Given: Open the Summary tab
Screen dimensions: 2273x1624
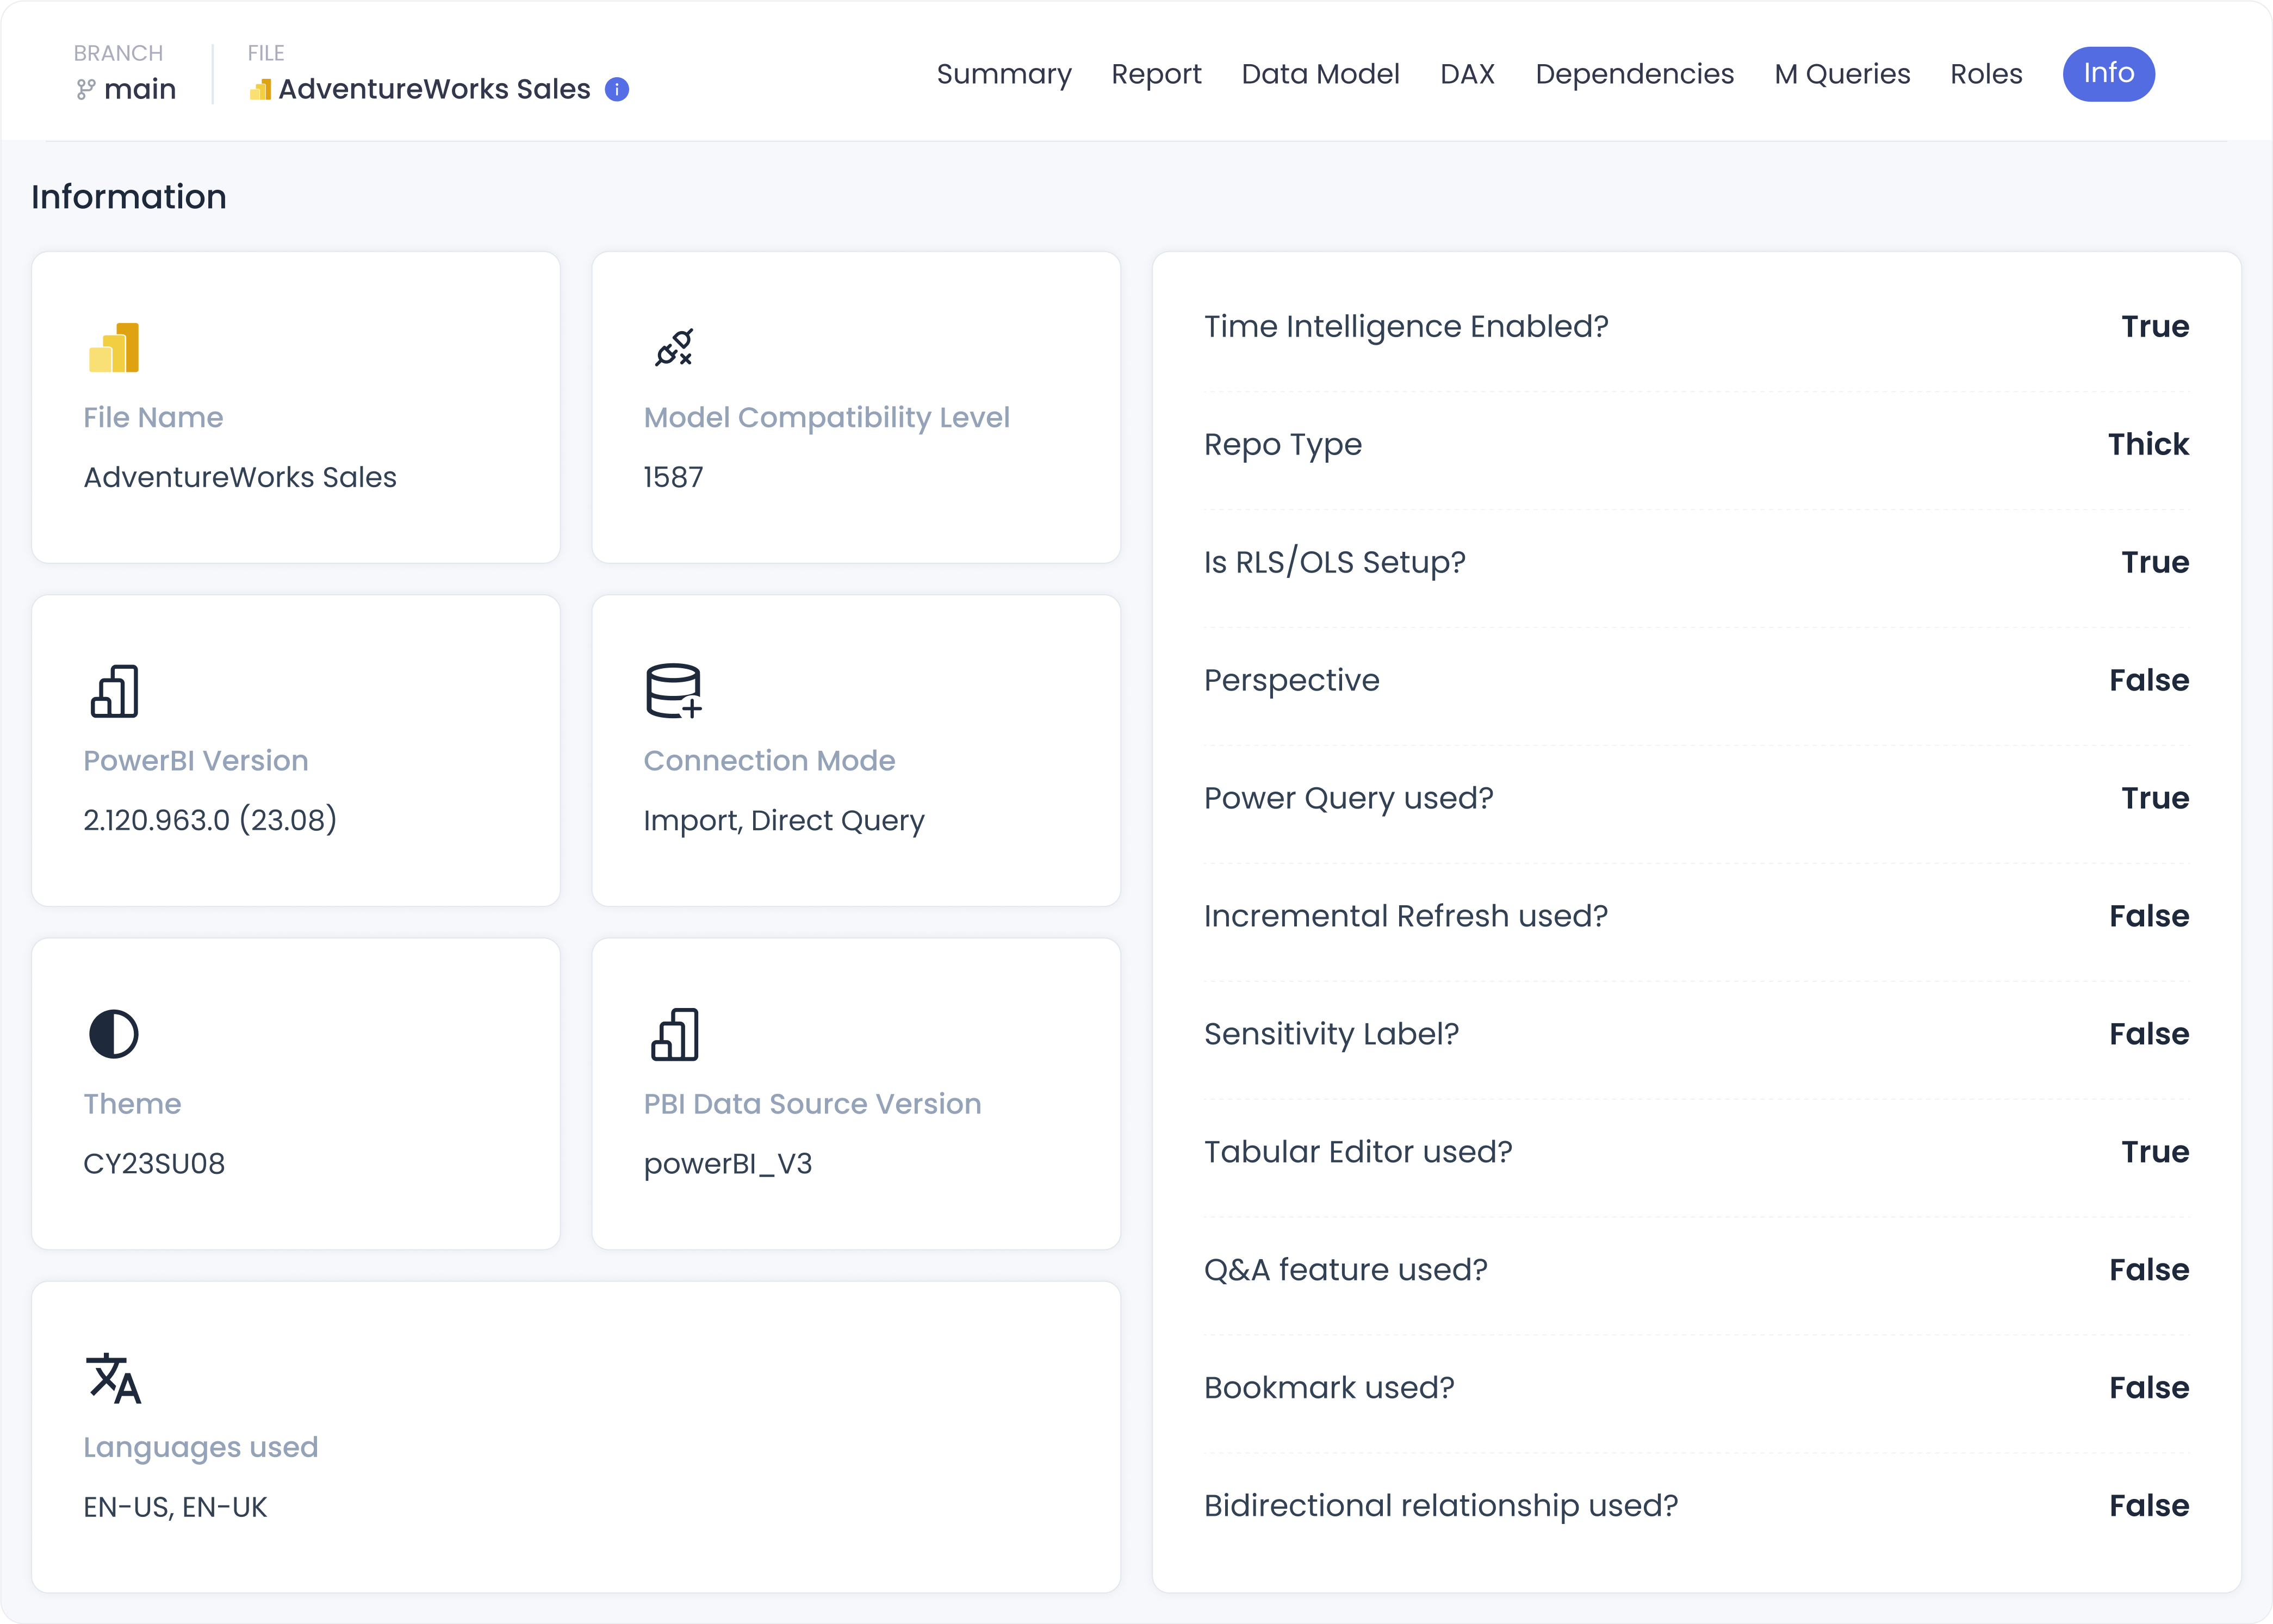Looking at the screenshot, I should click(x=1003, y=74).
